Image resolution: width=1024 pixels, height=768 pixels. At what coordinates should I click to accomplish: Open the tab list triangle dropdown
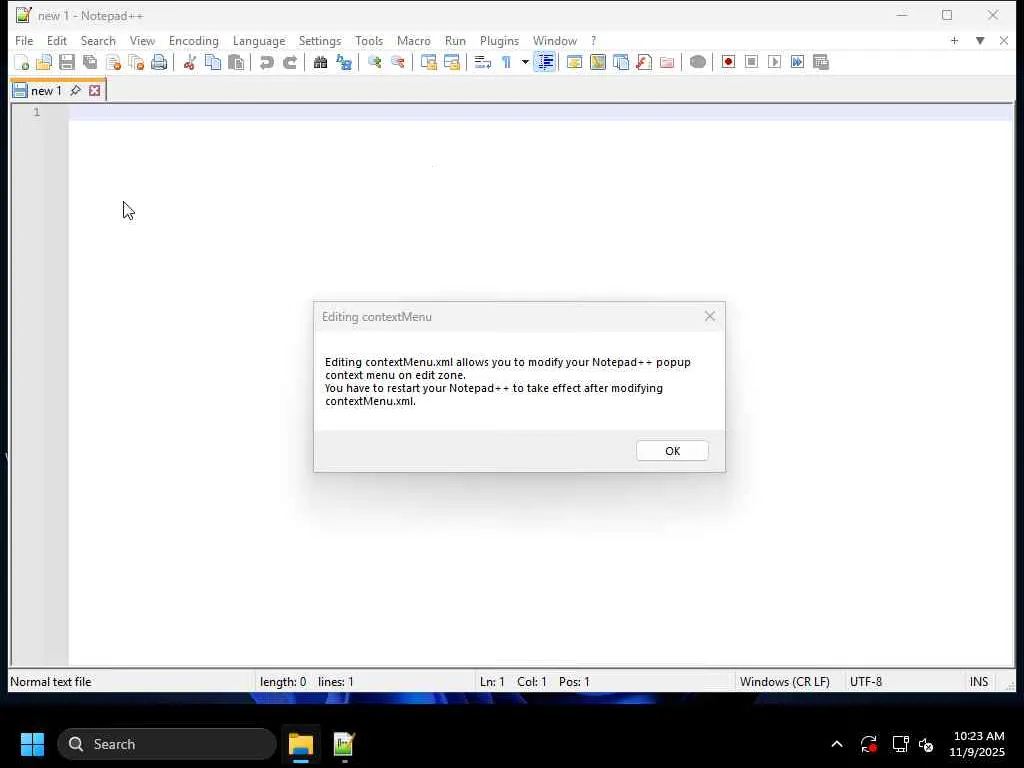[980, 40]
